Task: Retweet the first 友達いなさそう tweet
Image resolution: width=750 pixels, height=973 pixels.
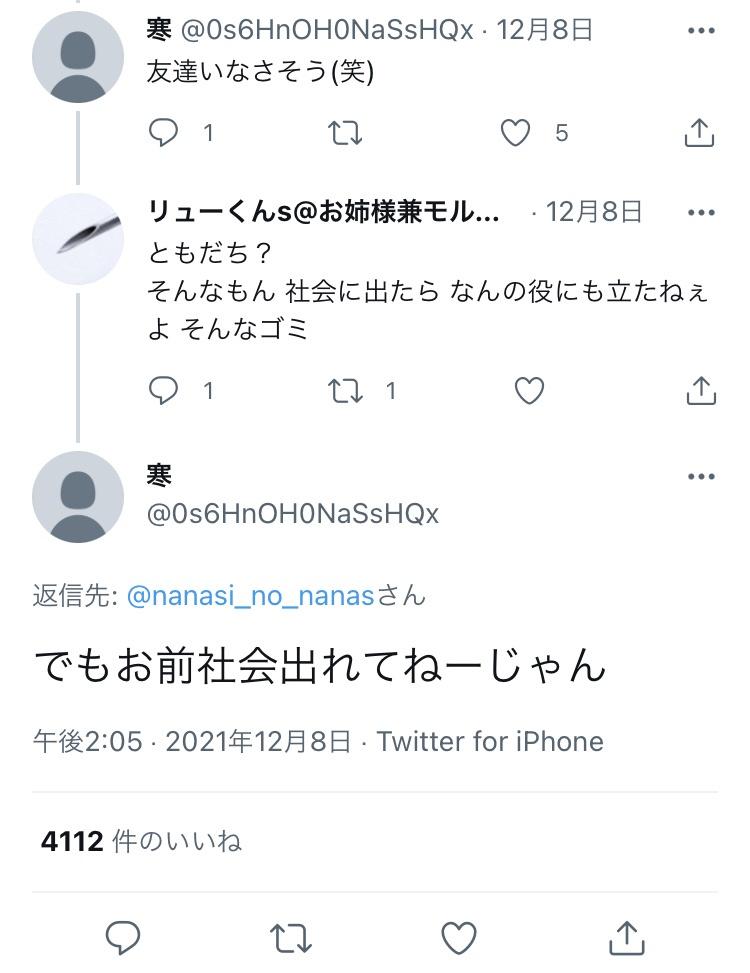Action: 345,133
